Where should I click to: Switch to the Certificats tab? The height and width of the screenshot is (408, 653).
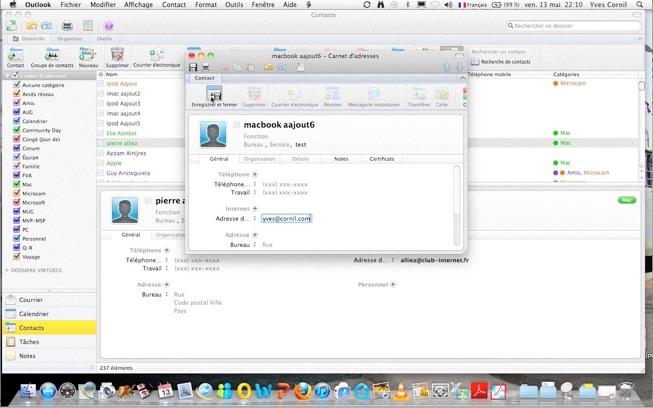point(381,159)
